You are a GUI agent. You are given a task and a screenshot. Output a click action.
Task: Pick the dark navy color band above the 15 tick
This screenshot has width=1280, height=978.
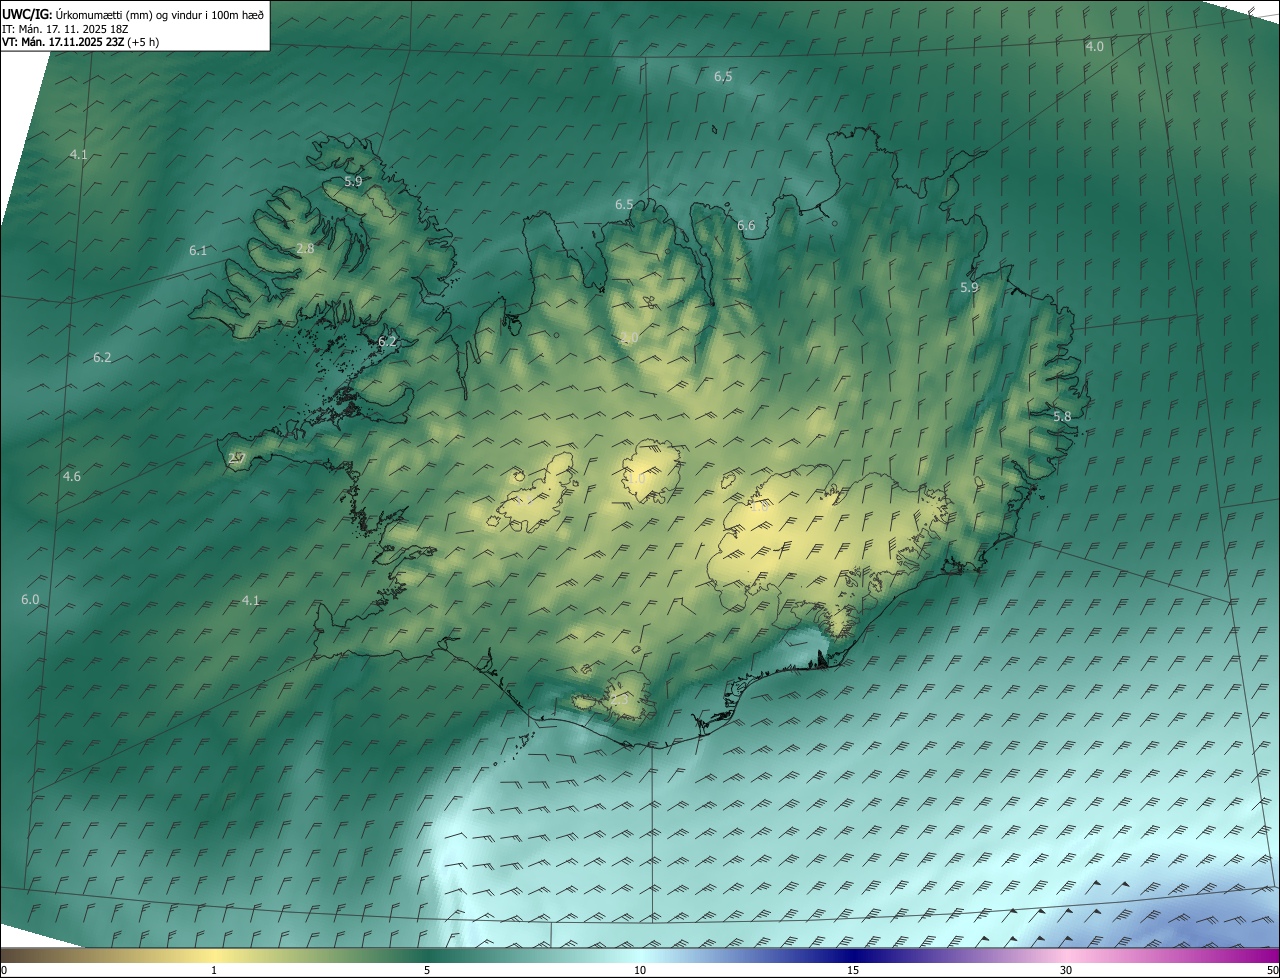click(853, 955)
